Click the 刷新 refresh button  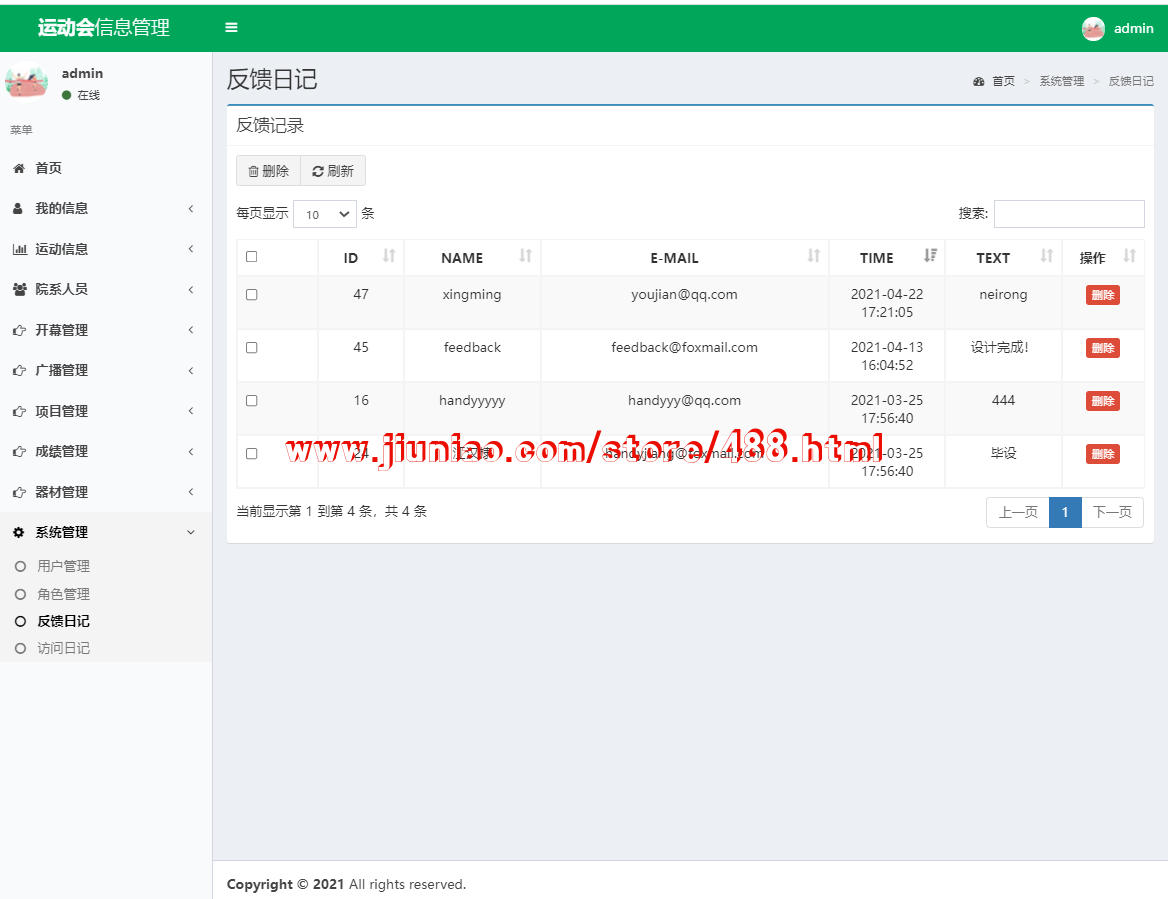coord(333,171)
